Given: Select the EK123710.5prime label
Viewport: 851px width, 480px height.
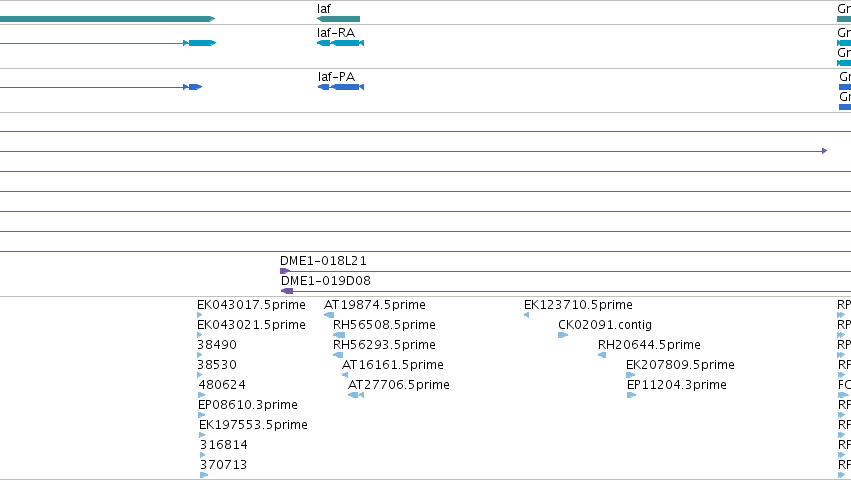Looking at the screenshot, I should coord(578,305).
